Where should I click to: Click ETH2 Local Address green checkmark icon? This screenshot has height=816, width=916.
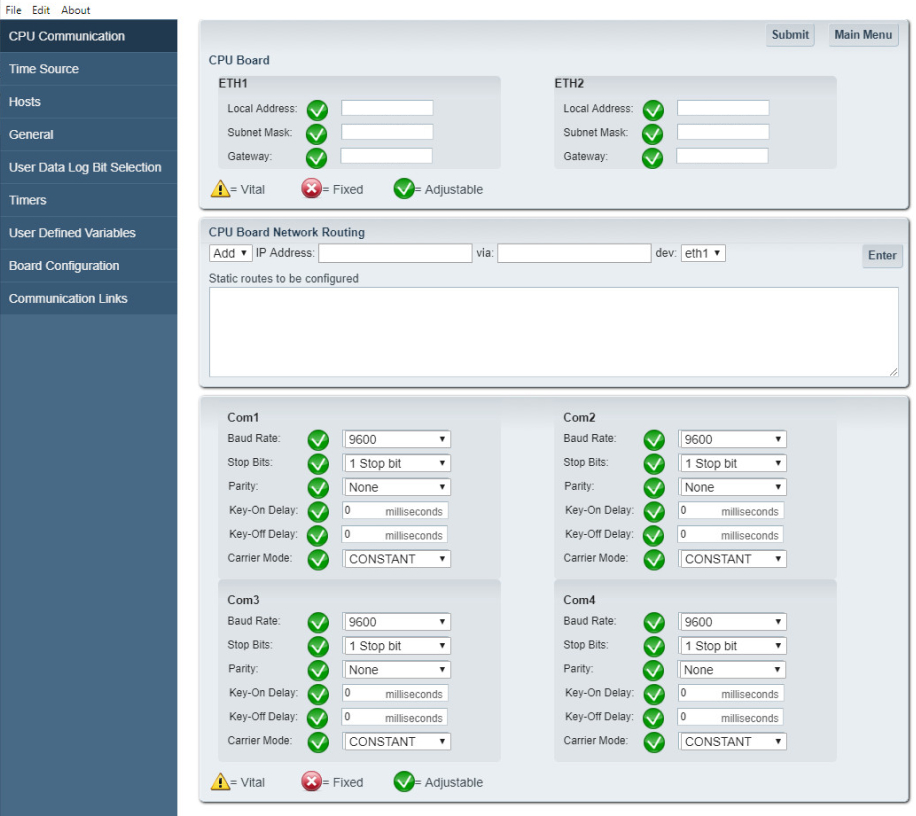pyautogui.click(x=653, y=110)
